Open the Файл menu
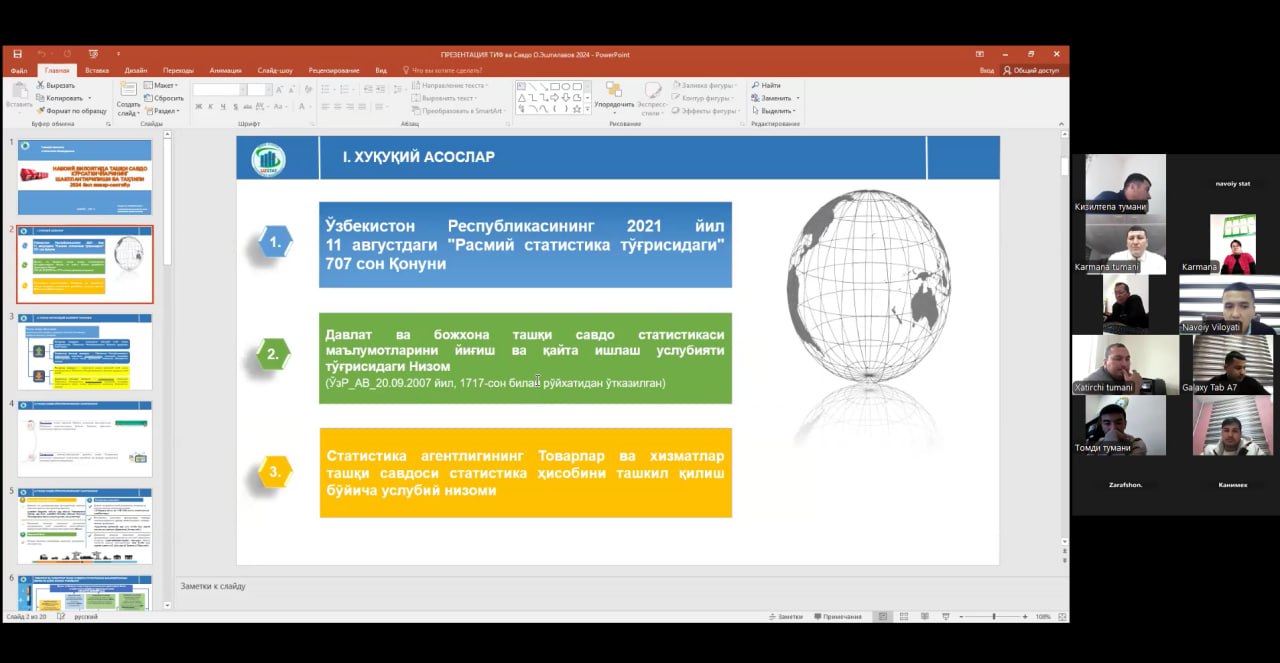1280x663 pixels. click(19, 71)
